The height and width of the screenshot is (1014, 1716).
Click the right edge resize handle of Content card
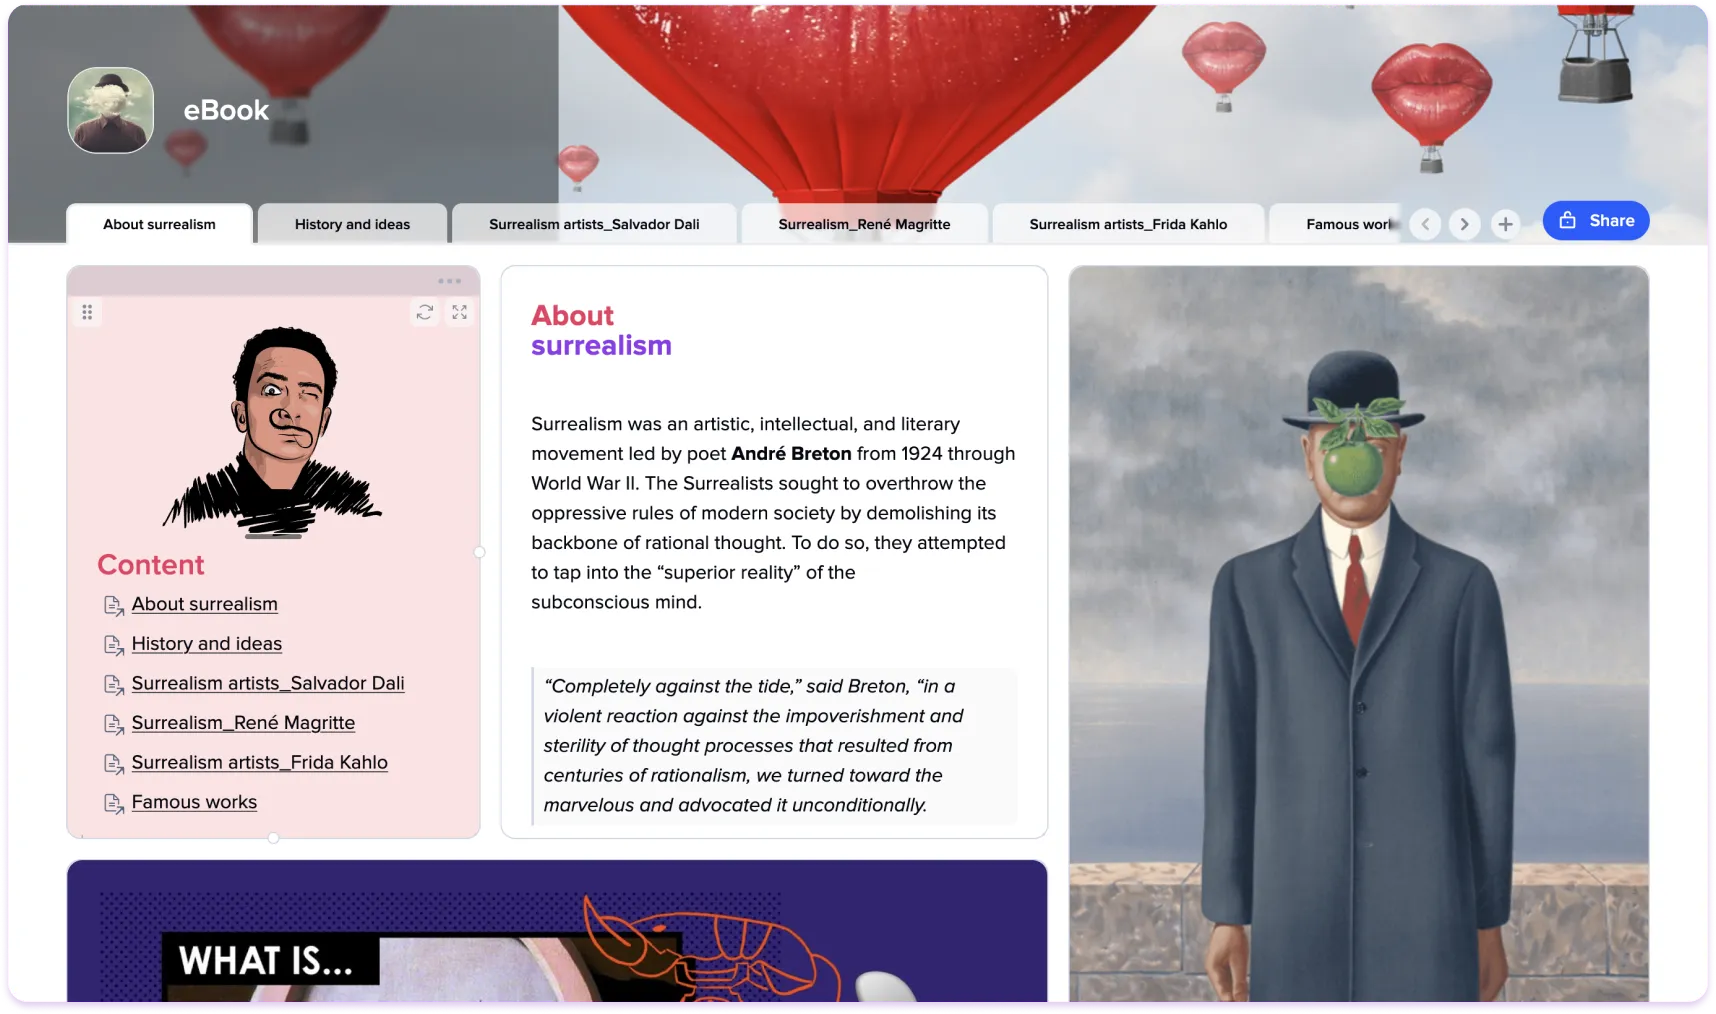[x=479, y=552]
